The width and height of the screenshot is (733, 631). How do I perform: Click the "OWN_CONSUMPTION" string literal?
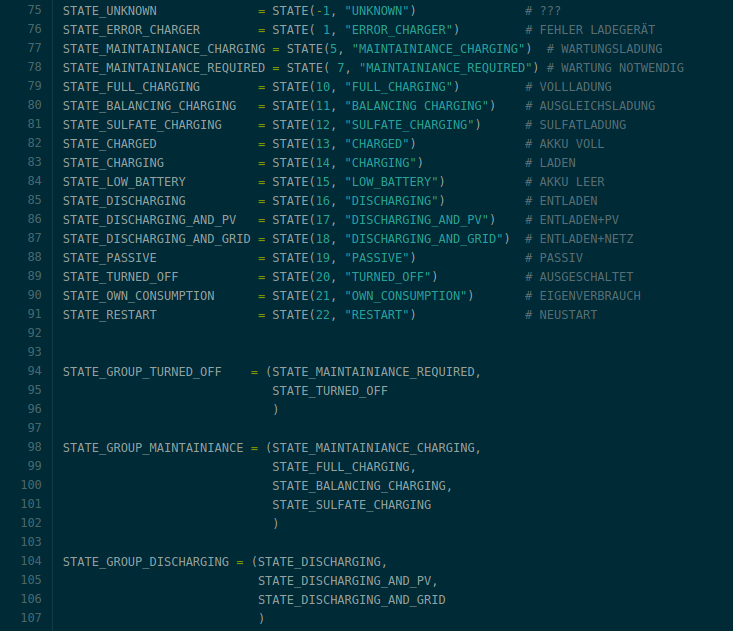click(408, 296)
